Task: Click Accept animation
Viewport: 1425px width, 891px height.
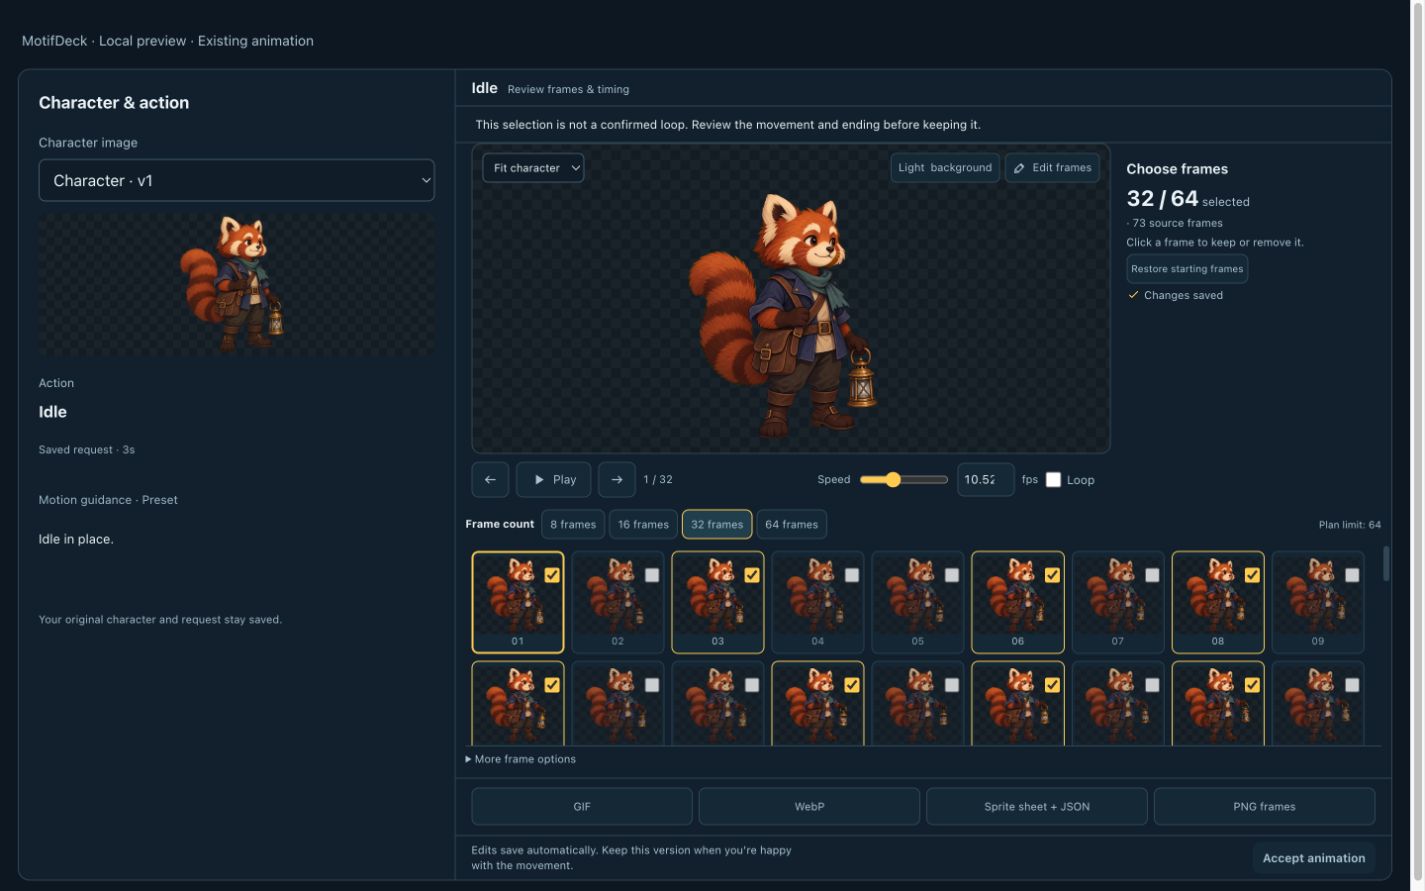Action: (1314, 858)
